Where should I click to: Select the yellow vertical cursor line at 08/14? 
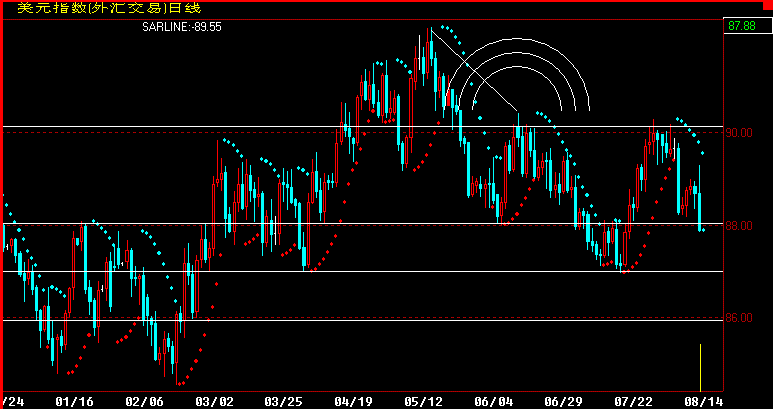[701, 368]
